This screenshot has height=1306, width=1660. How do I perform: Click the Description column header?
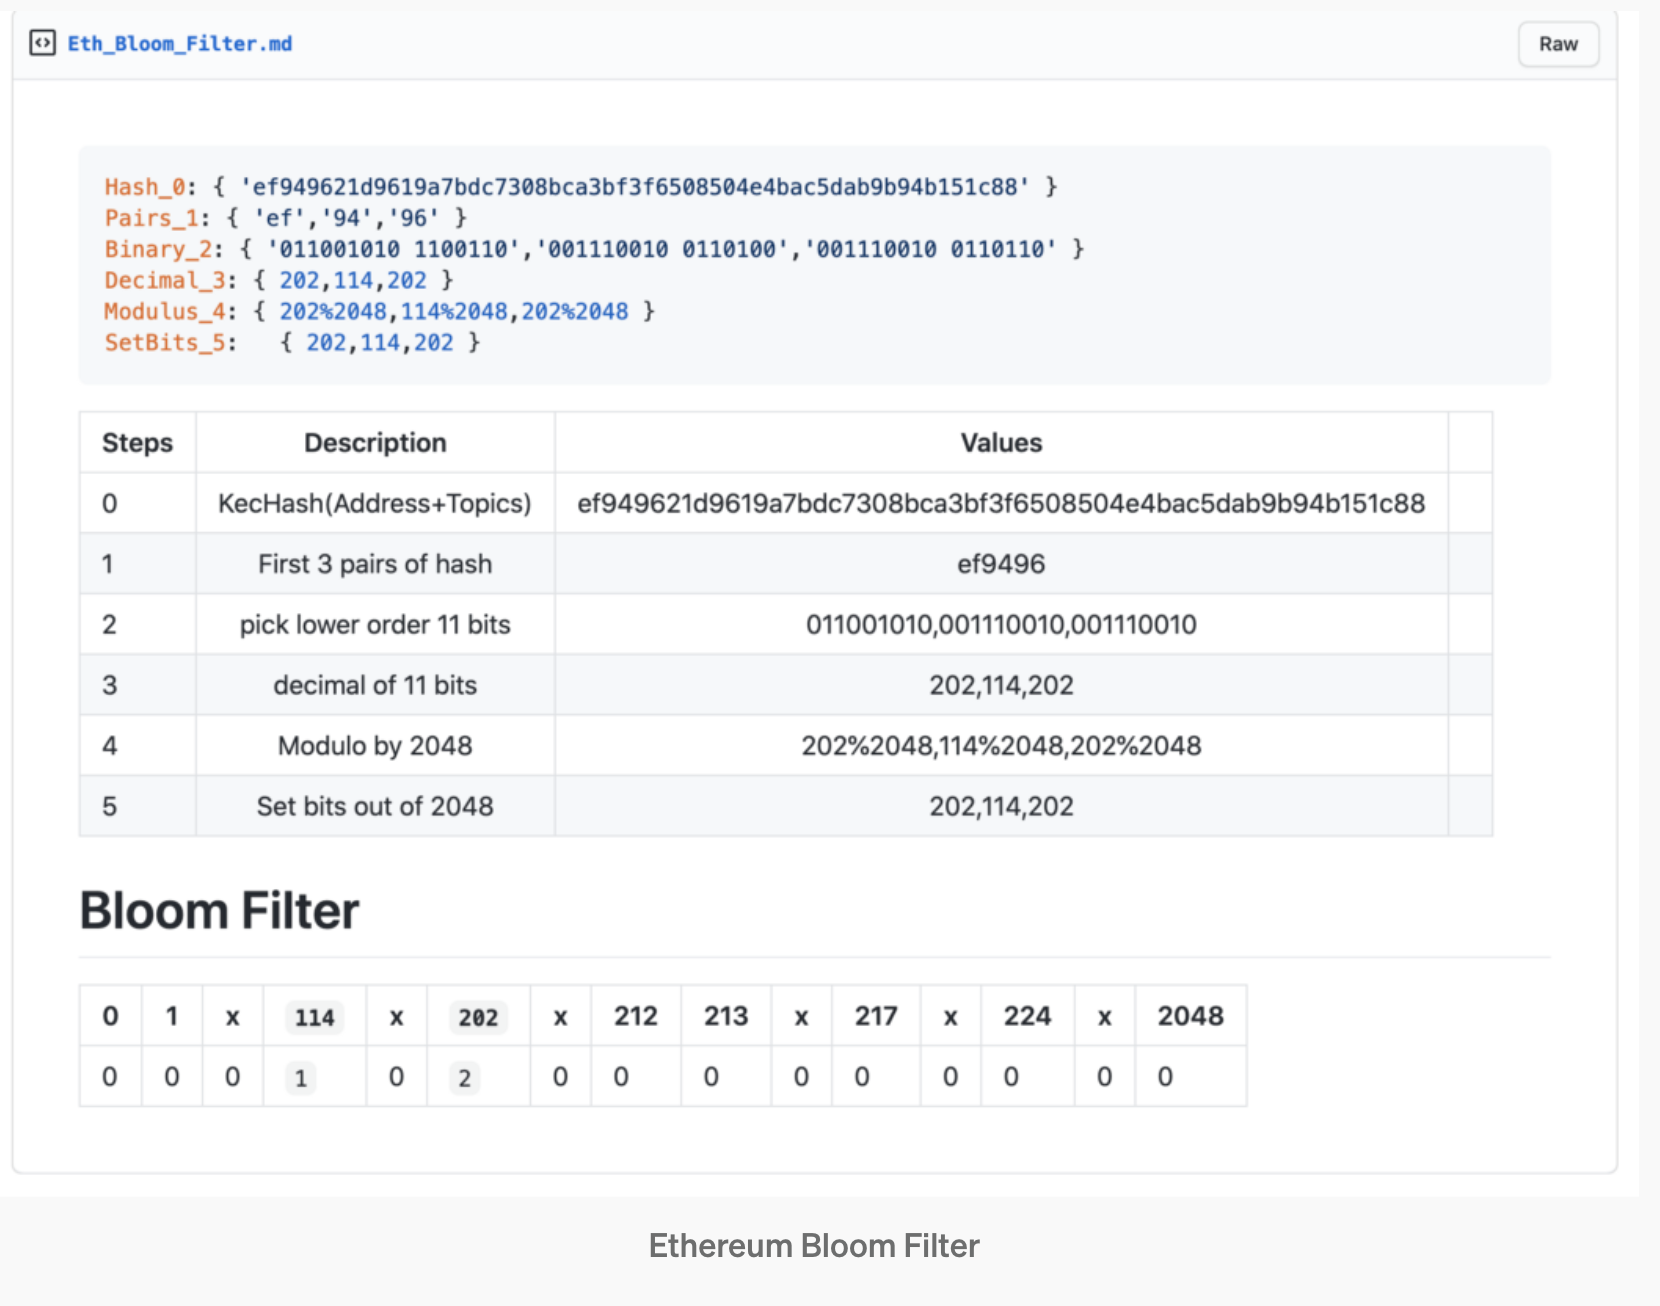click(375, 443)
